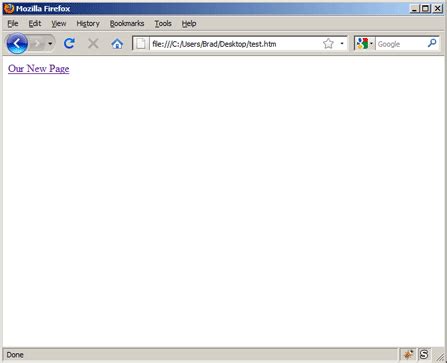This screenshot has width=447, height=363.
Task: Minimize the Firefox window
Action: 414,9
